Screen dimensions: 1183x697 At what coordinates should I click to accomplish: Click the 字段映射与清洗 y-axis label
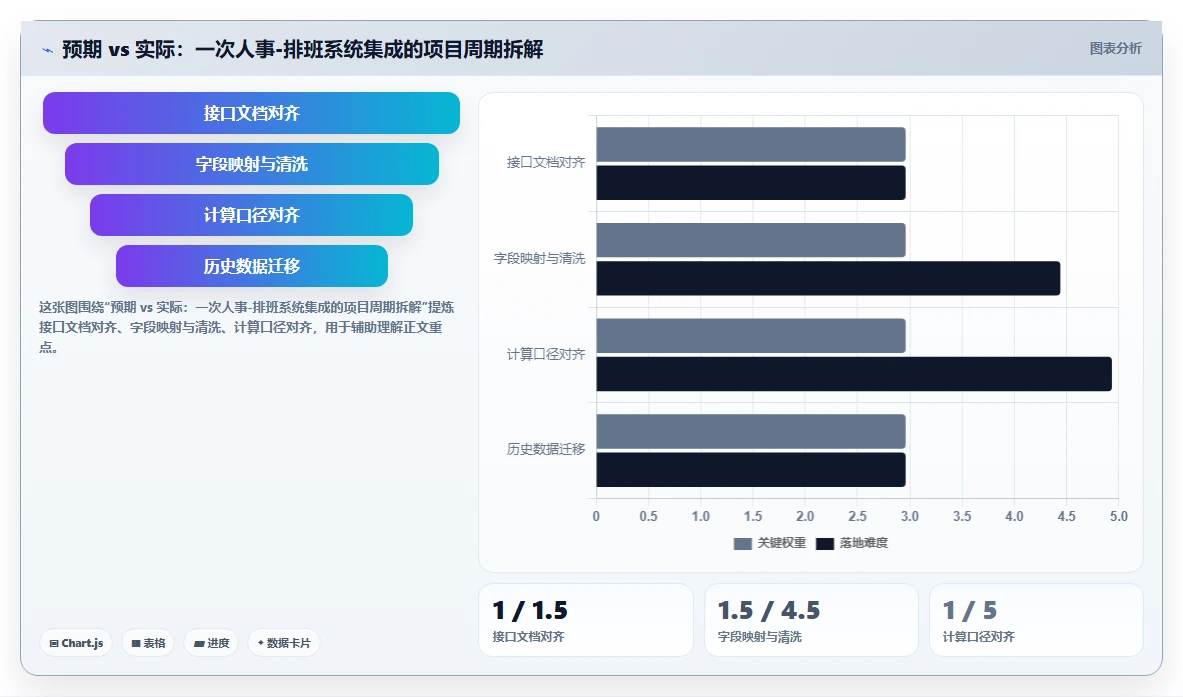(539, 258)
